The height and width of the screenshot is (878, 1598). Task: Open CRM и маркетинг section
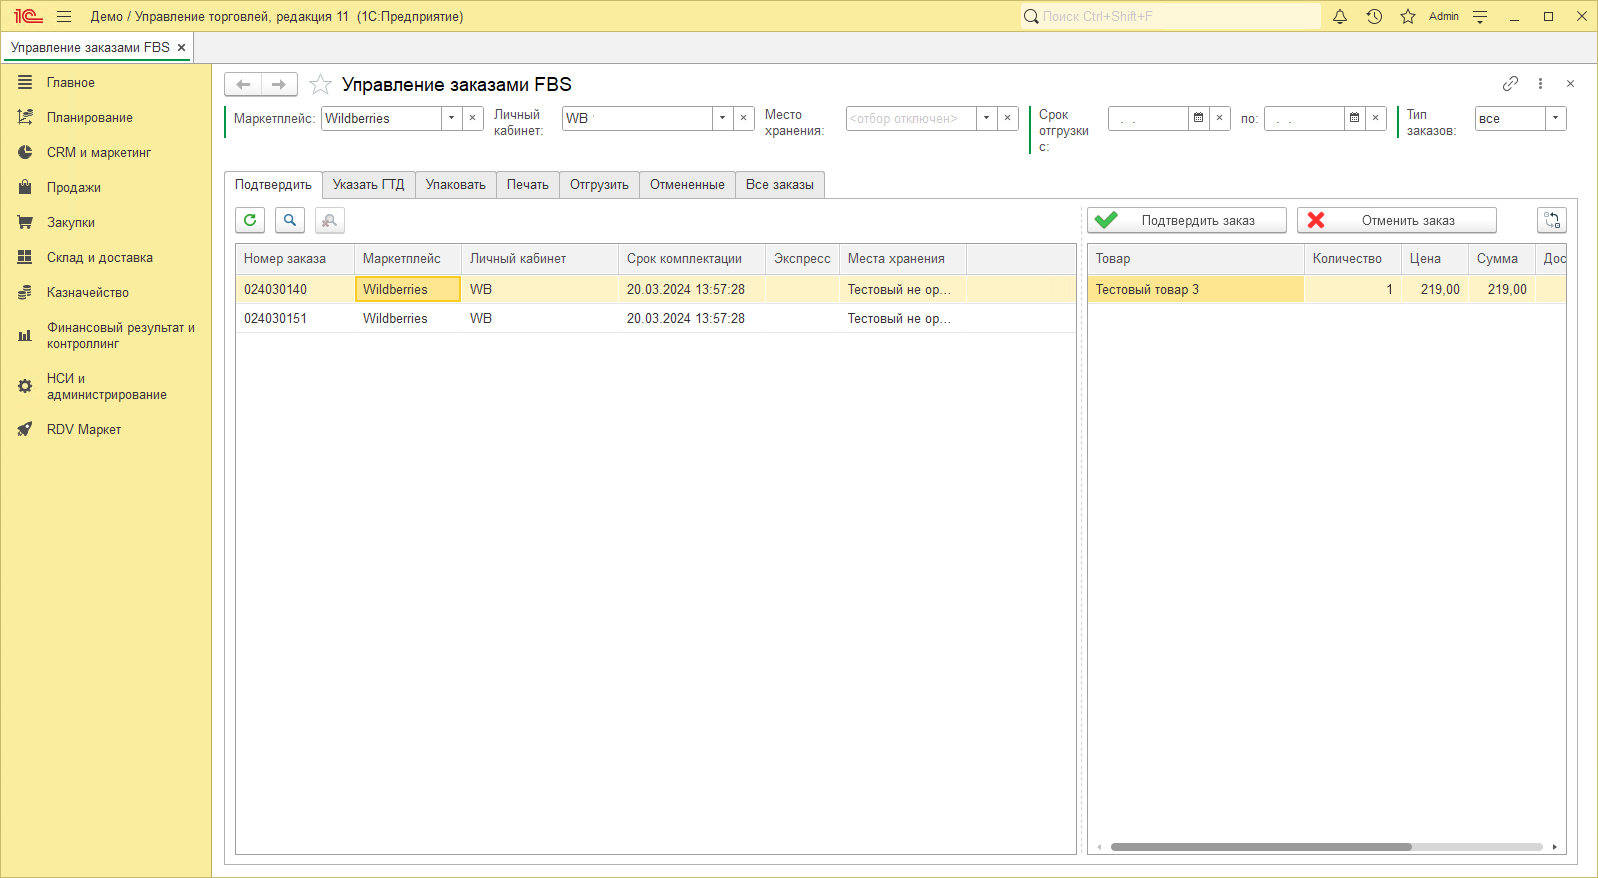106,152
